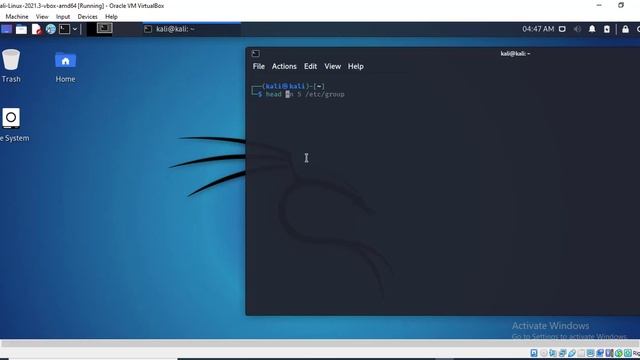Toggle the muted volume speaker icon
Screen dimensions: 640x360
pyautogui.click(x=577, y=29)
